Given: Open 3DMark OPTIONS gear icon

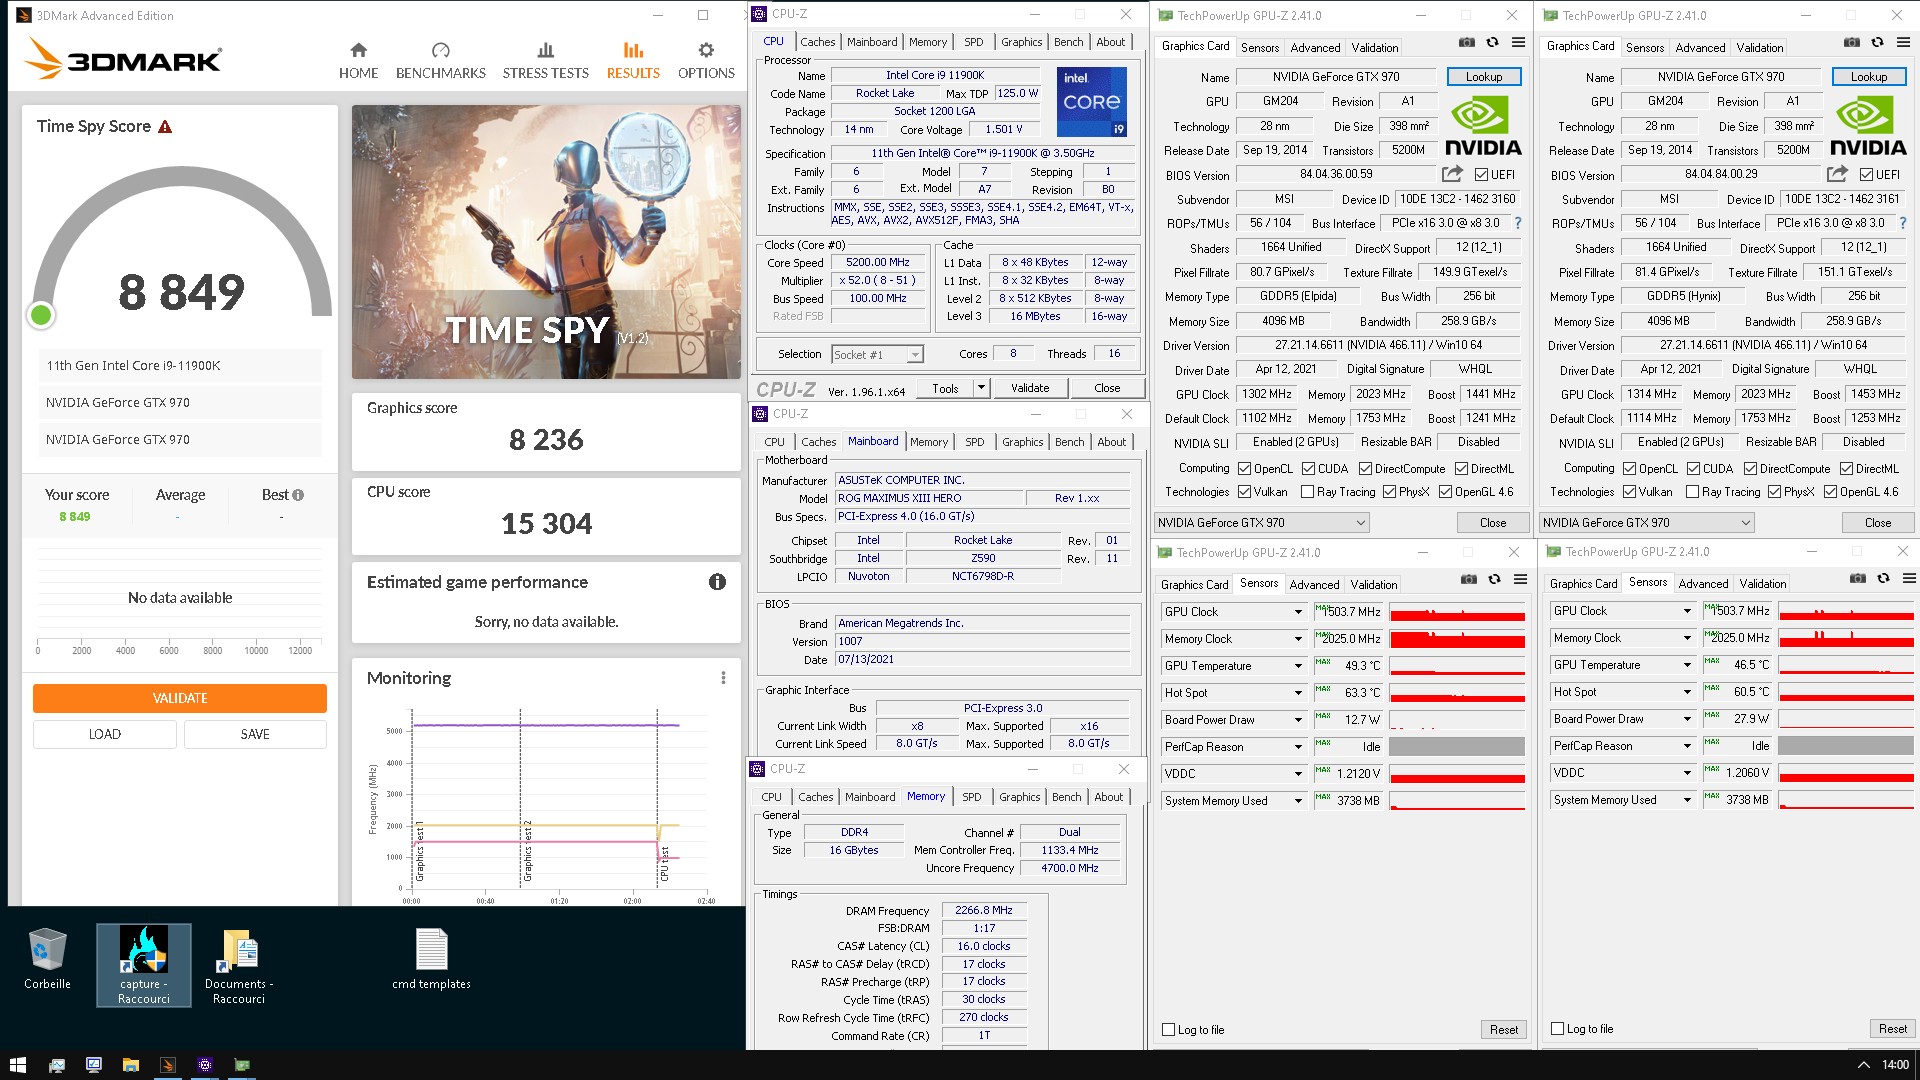Looking at the screenshot, I should 706,50.
